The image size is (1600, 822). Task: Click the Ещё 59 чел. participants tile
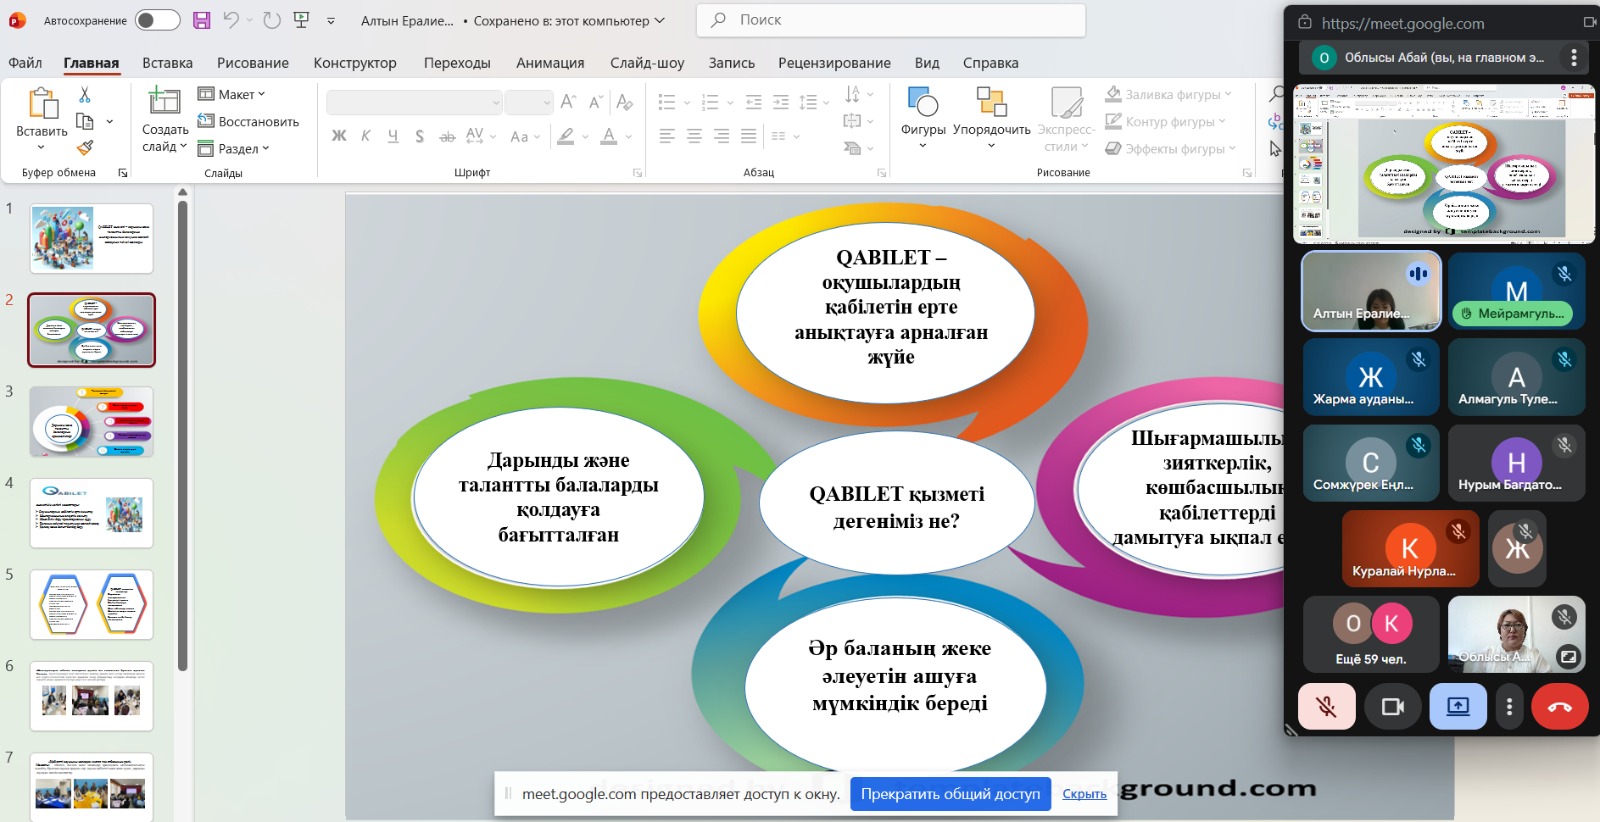coord(1371,634)
